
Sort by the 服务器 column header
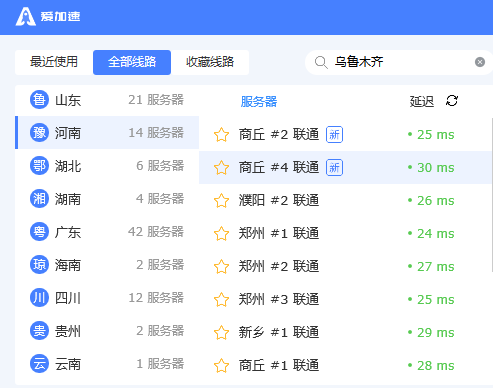[x=259, y=102]
